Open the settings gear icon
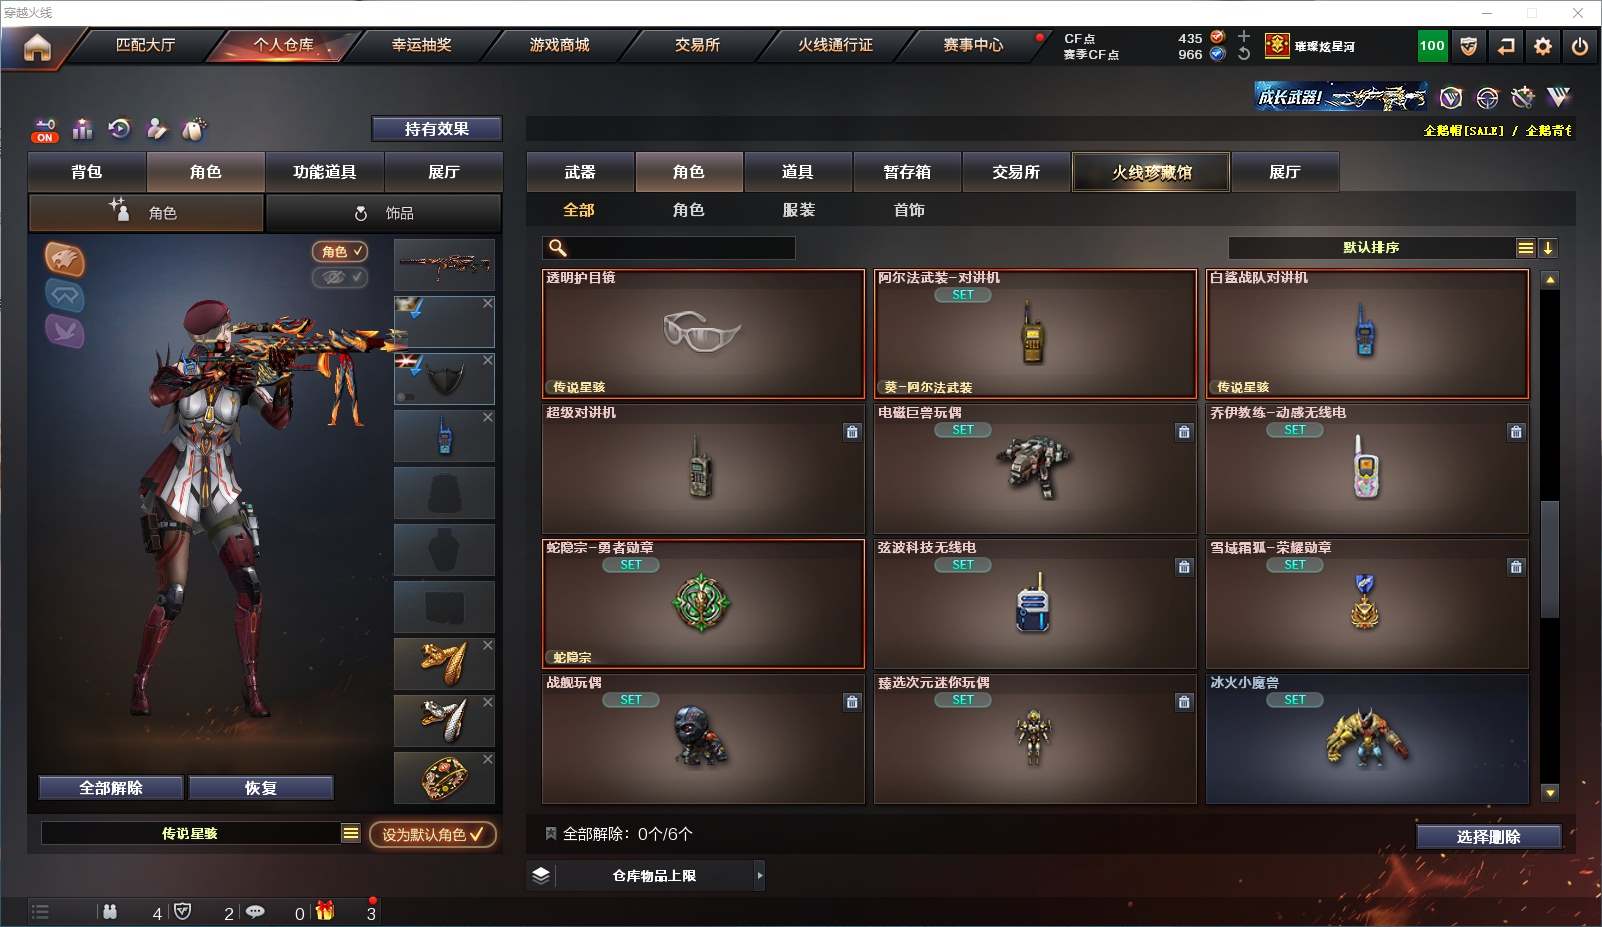Viewport: 1602px width, 927px height. pyautogui.click(x=1542, y=46)
